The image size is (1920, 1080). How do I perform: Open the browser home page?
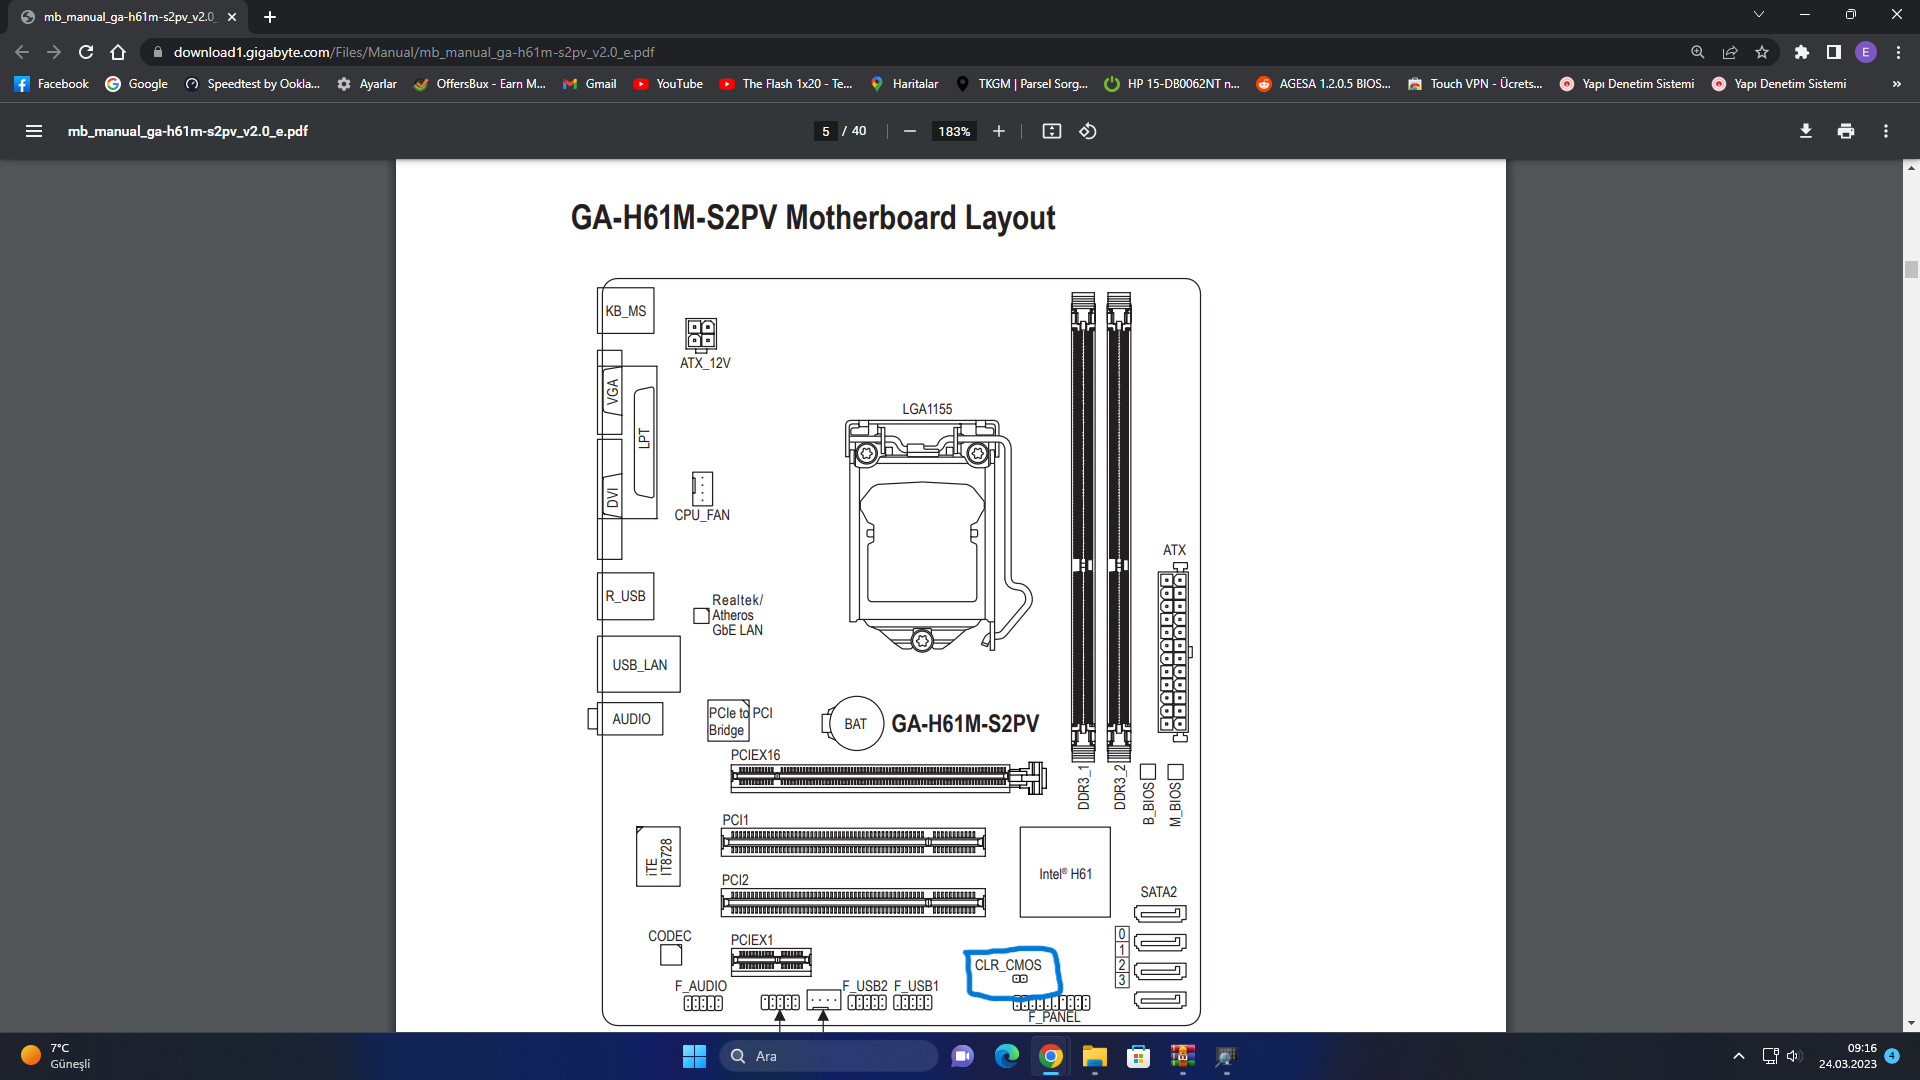118,52
